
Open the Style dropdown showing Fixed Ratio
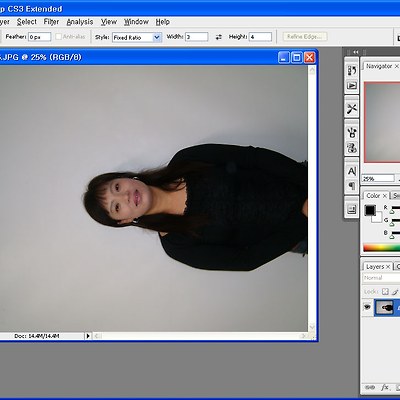coord(137,37)
